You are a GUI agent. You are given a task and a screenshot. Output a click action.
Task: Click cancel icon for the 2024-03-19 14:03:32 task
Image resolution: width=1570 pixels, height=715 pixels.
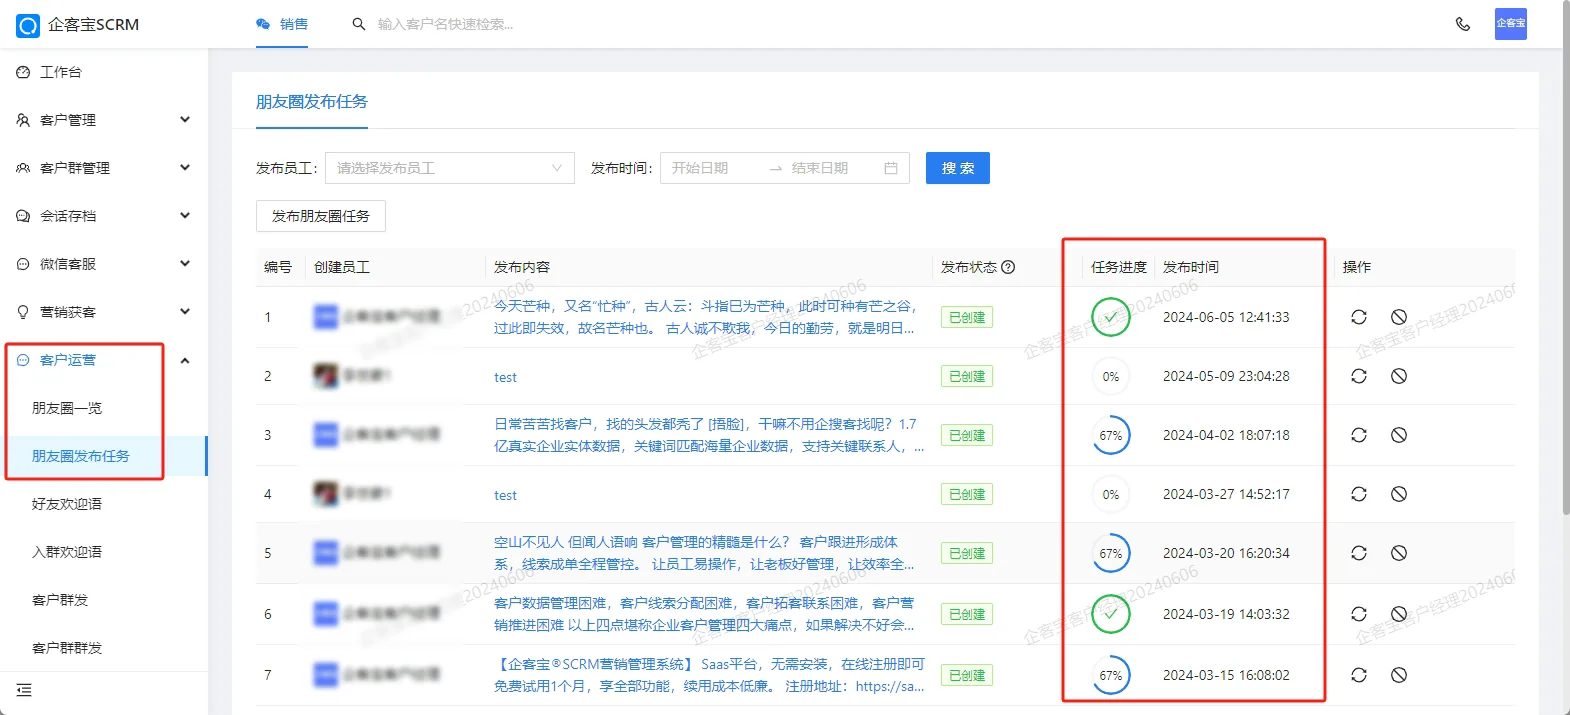tap(1399, 614)
